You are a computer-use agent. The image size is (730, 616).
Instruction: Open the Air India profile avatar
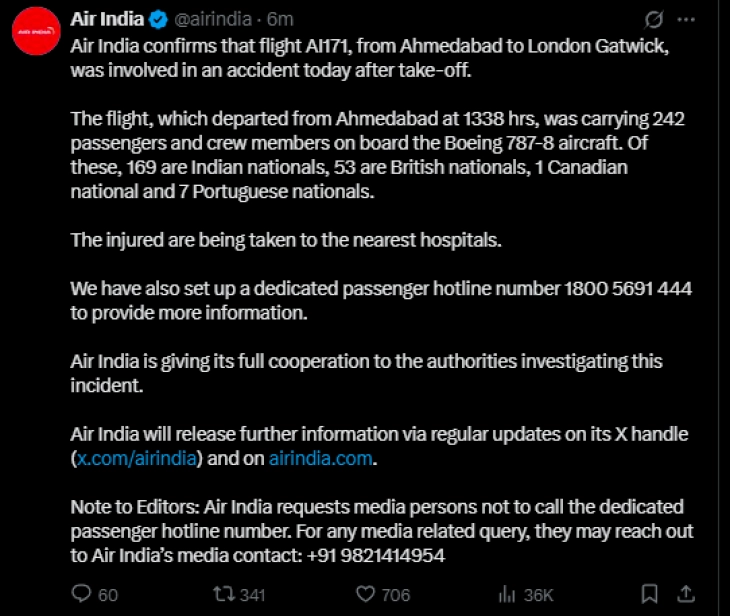tap(35, 32)
